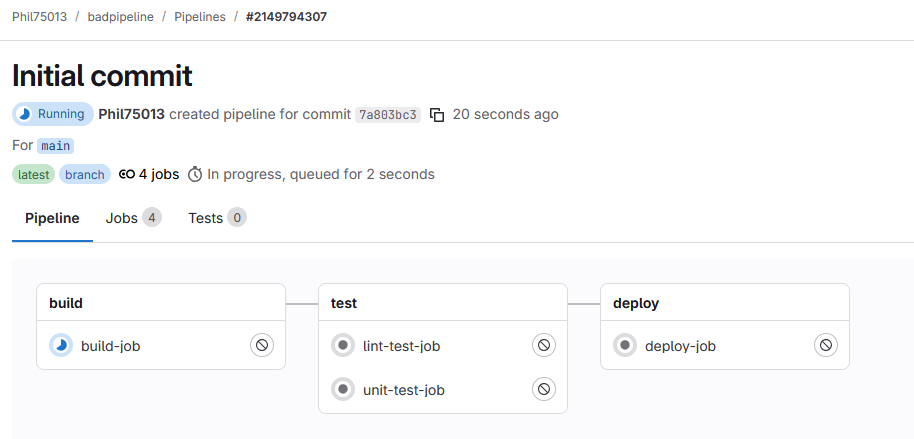Click the Running status badge
The height and width of the screenshot is (439, 914).
coord(52,114)
